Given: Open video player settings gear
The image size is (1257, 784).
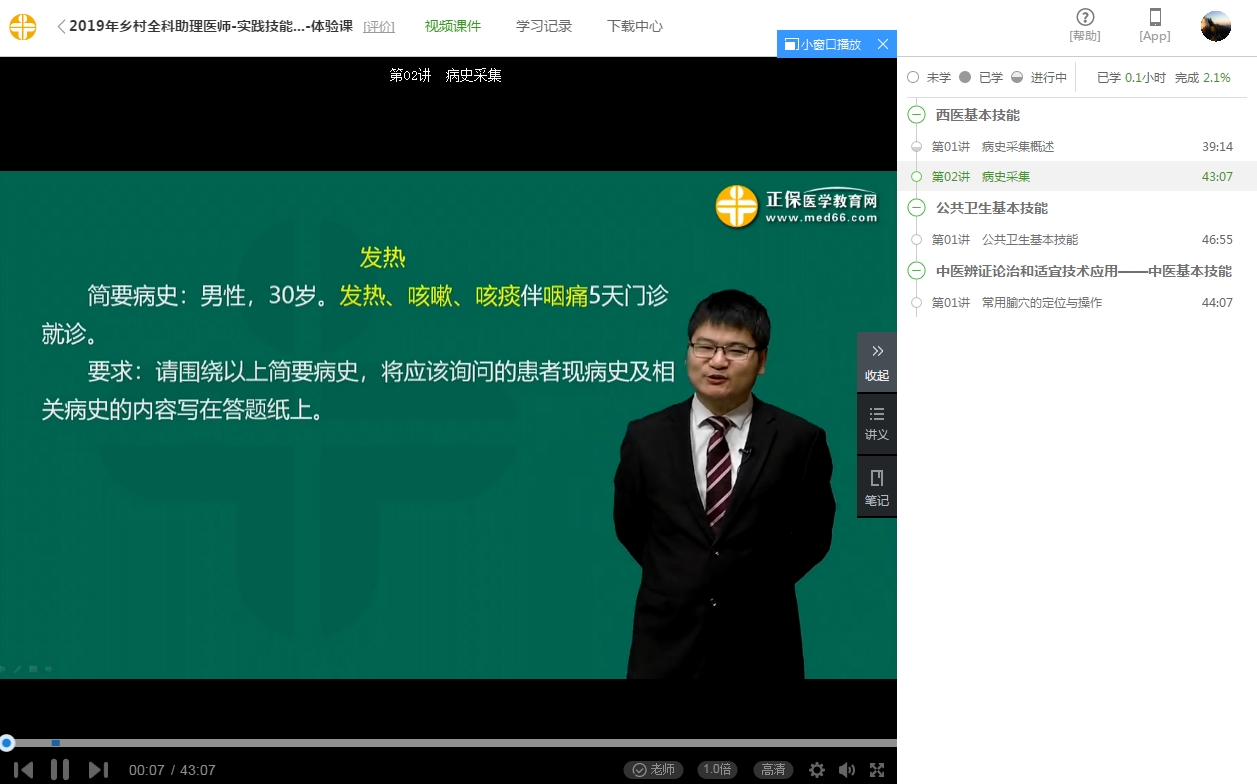Looking at the screenshot, I should click(817, 770).
